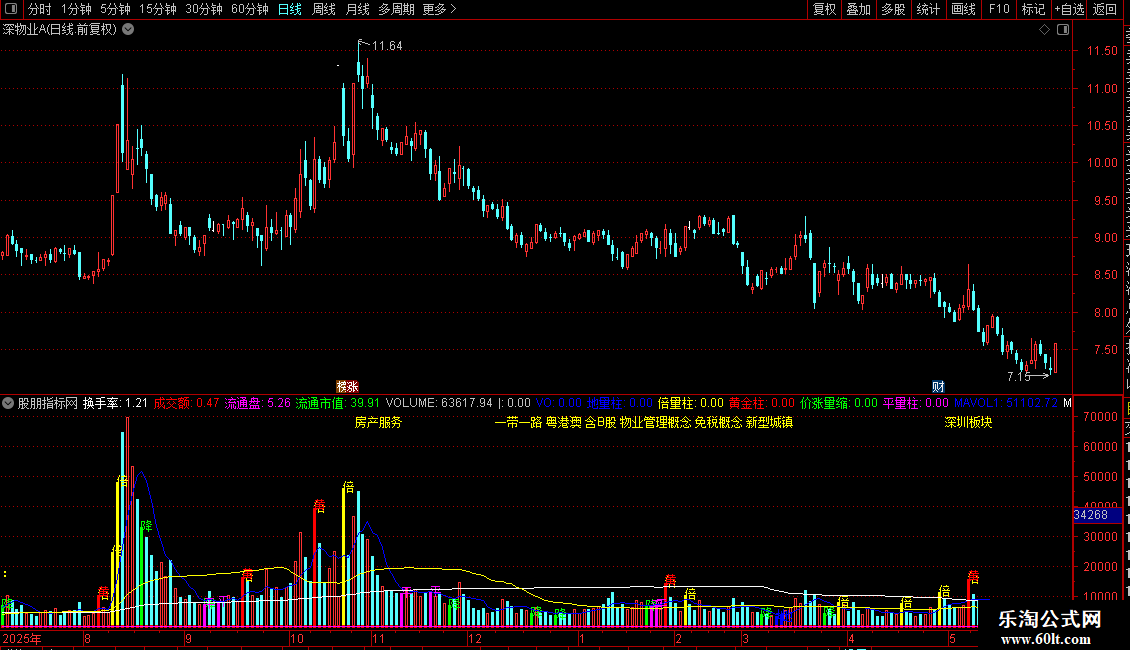
Task: Click the 财 marker below the chart
Action: coord(938,387)
